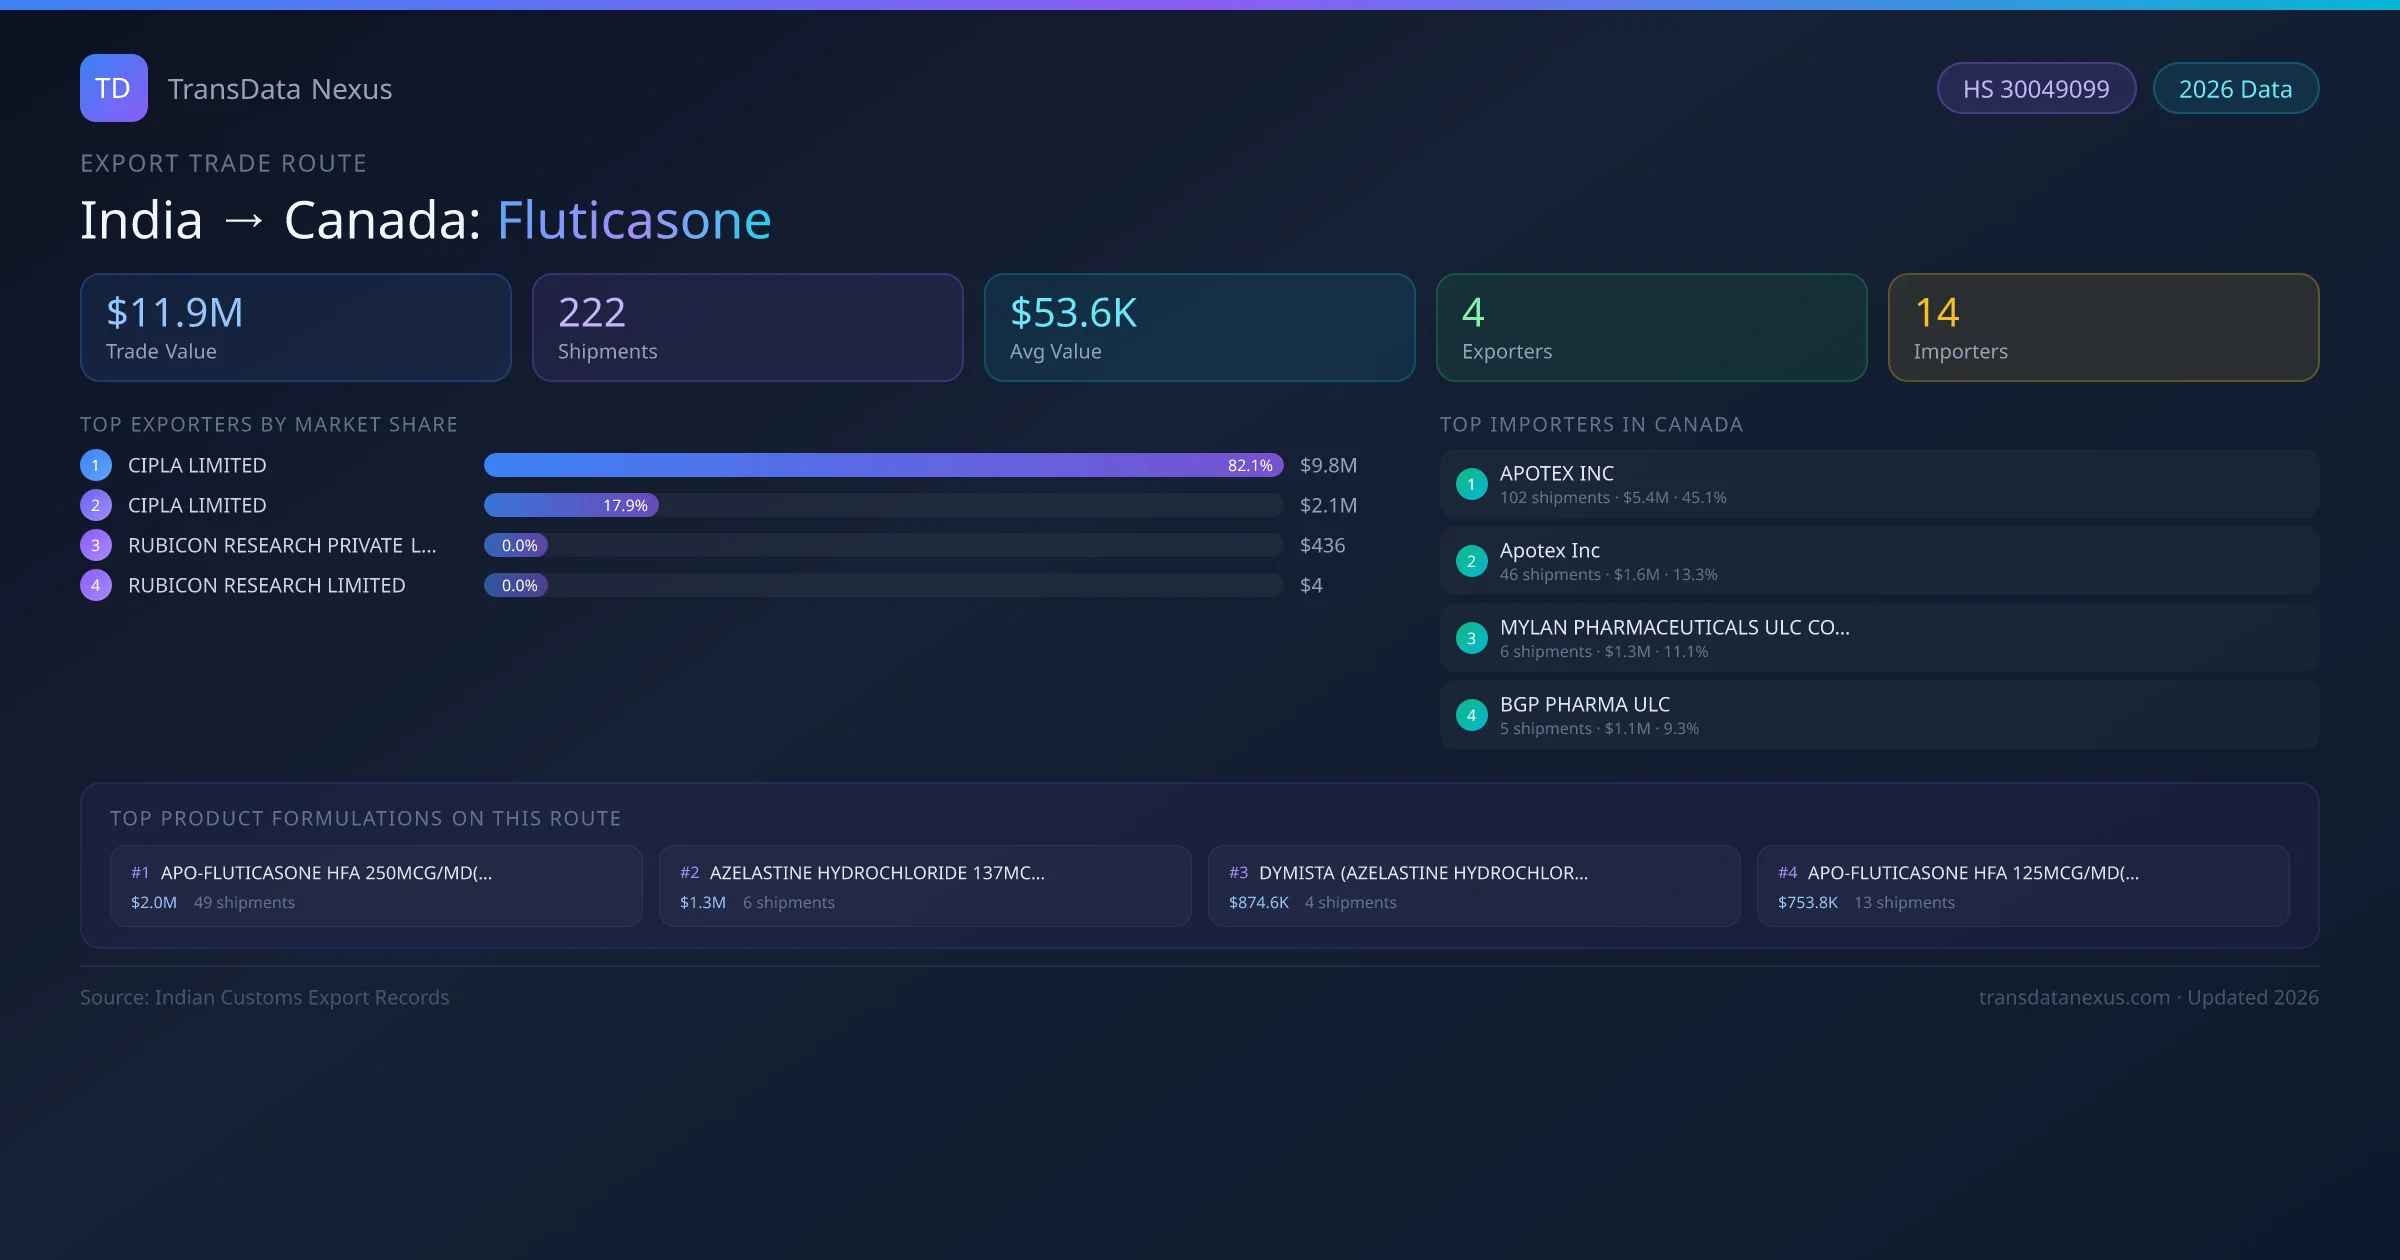Open the #3 DYMISTA formulation card
The width and height of the screenshot is (2400, 1260).
click(x=1473, y=886)
